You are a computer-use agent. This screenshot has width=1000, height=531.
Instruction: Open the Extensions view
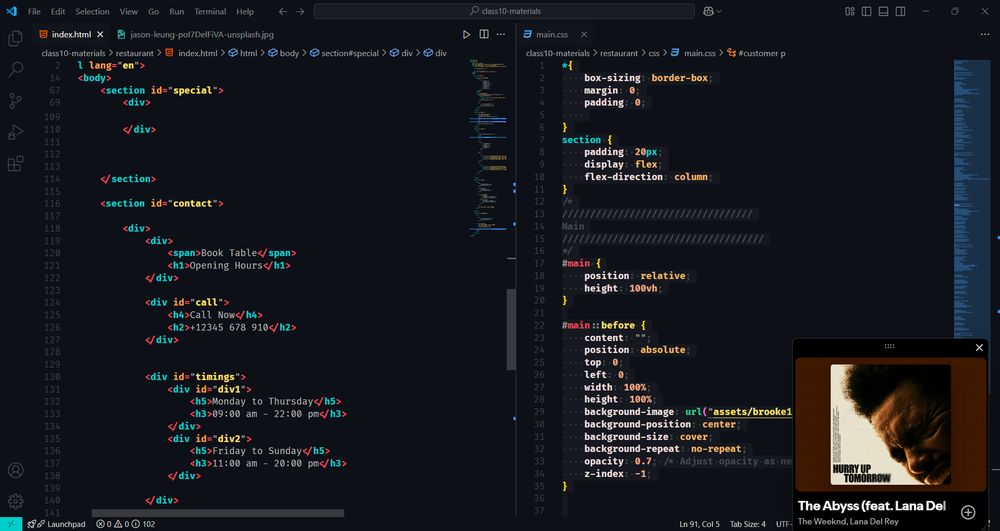tap(15, 163)
